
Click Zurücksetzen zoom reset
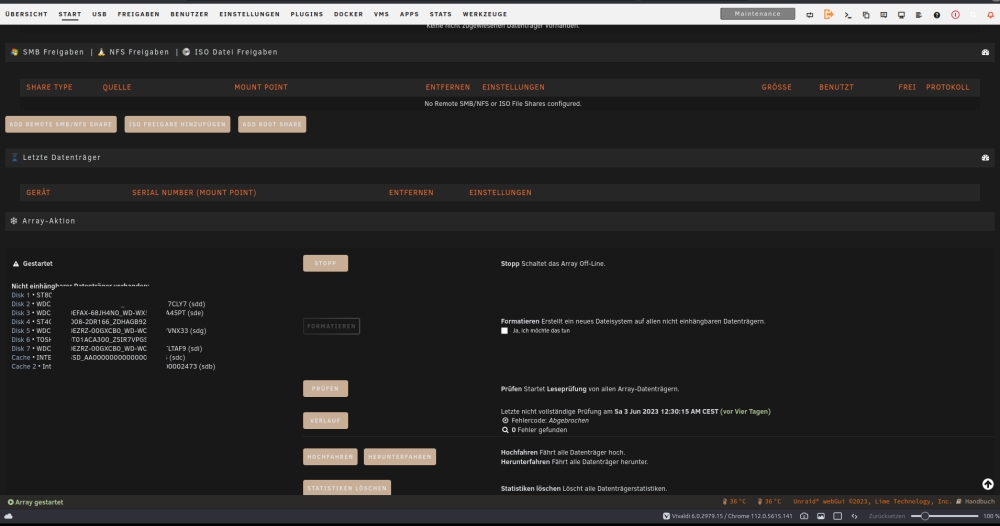point(886,516)
